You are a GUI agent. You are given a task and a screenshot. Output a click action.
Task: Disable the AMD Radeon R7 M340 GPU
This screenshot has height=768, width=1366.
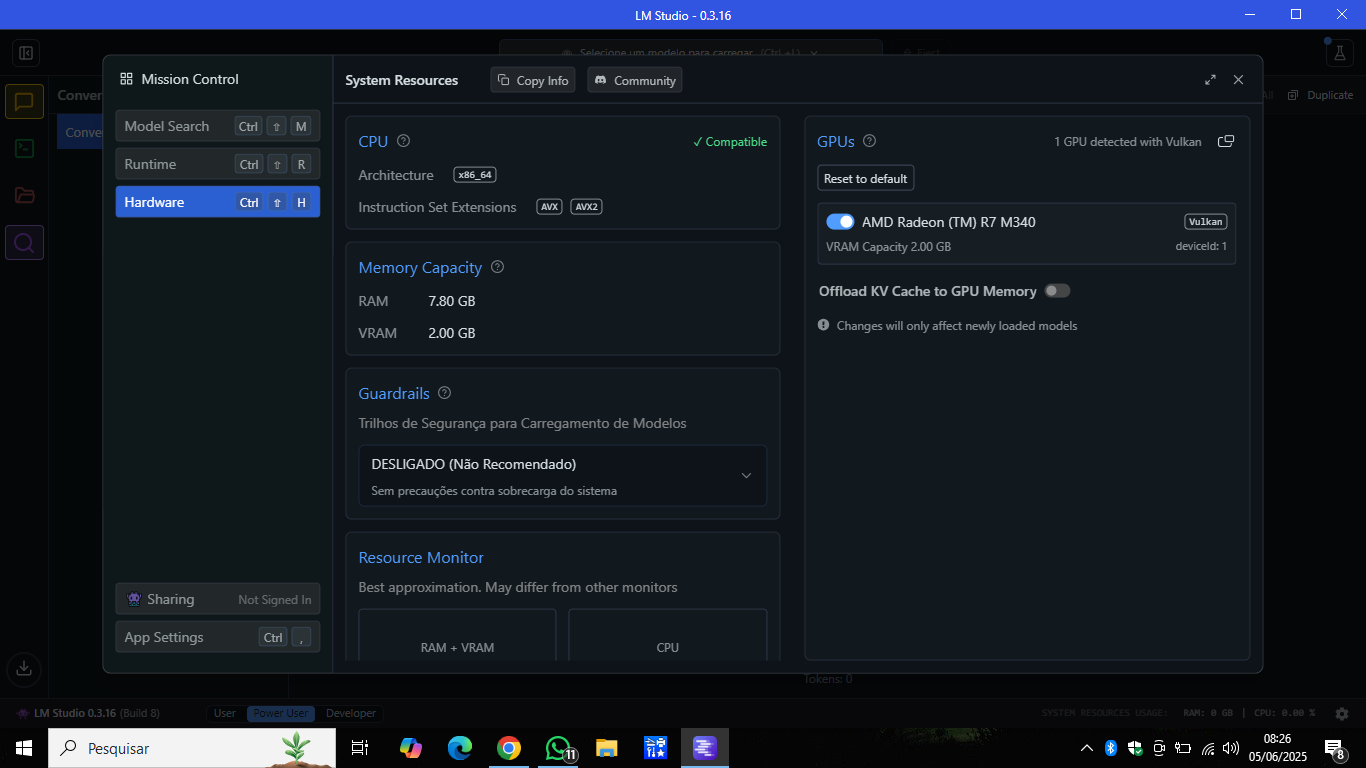(840, 222)
